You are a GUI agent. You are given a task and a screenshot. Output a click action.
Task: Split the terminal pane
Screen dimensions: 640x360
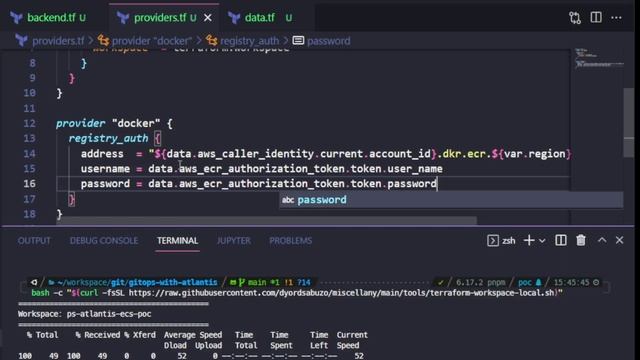tap(561, 240)
